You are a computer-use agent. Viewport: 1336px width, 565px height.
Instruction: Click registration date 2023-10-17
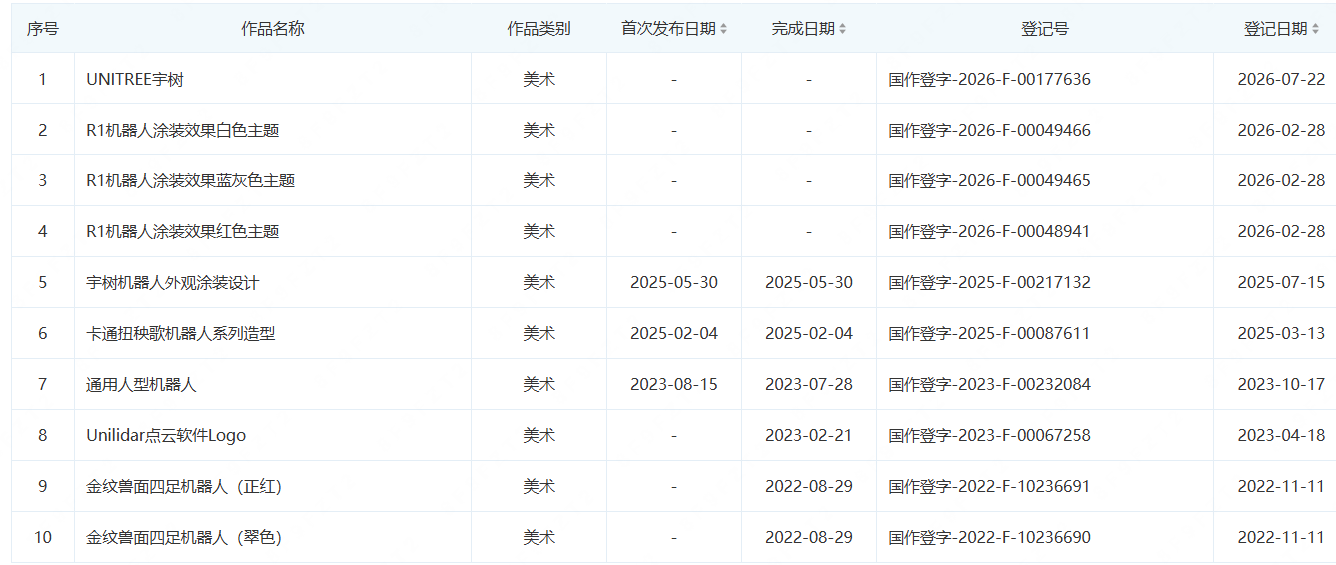[1281, 384]
